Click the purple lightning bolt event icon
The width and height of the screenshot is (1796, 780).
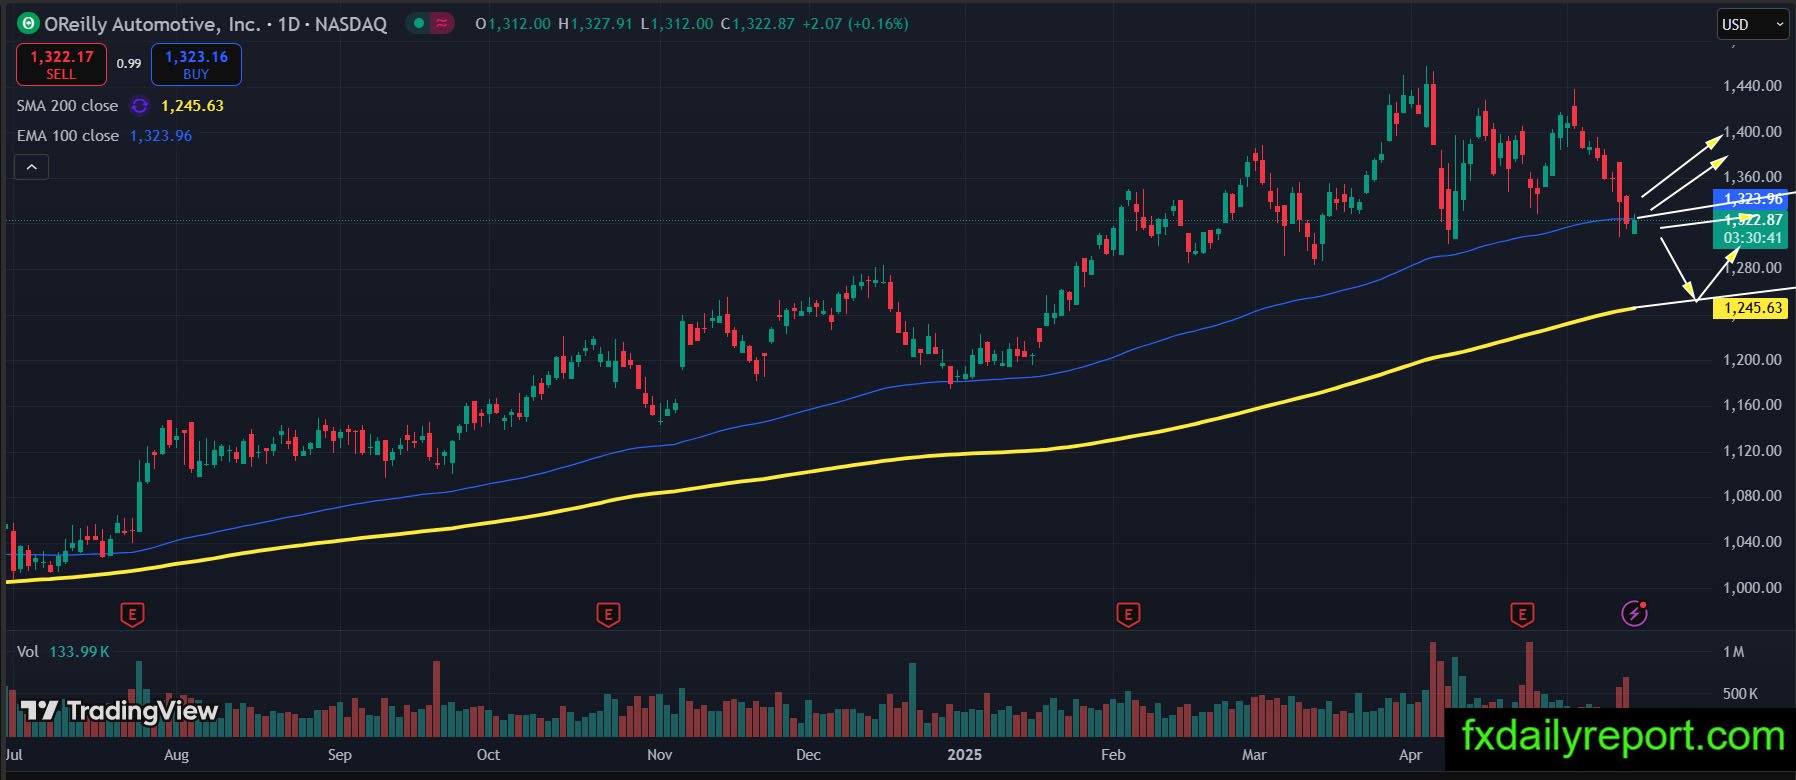[x=1634, y=613]
